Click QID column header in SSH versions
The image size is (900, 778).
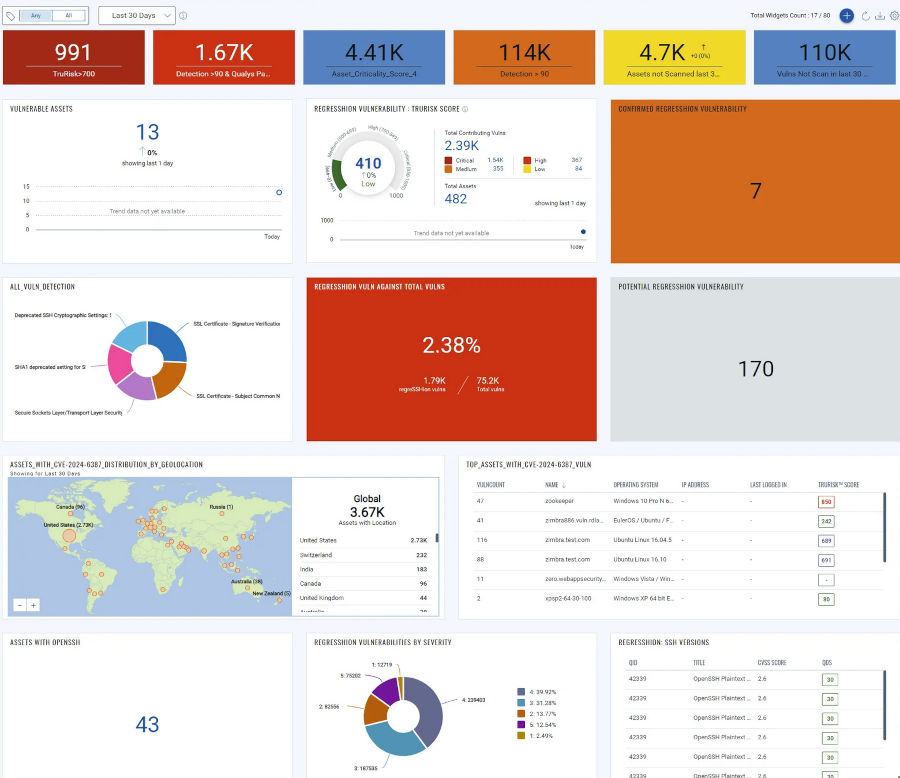click(x=633, y=663)
